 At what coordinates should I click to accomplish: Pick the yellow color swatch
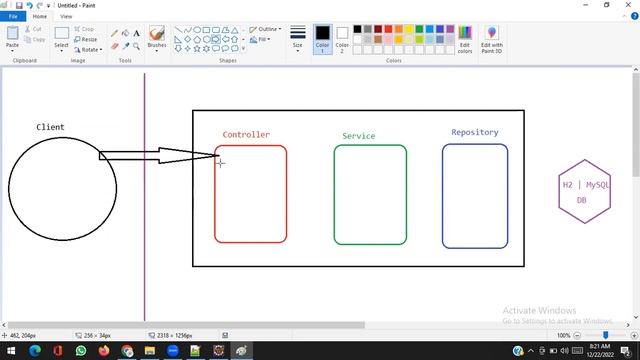pyautogui.click(x=409, y=29)
